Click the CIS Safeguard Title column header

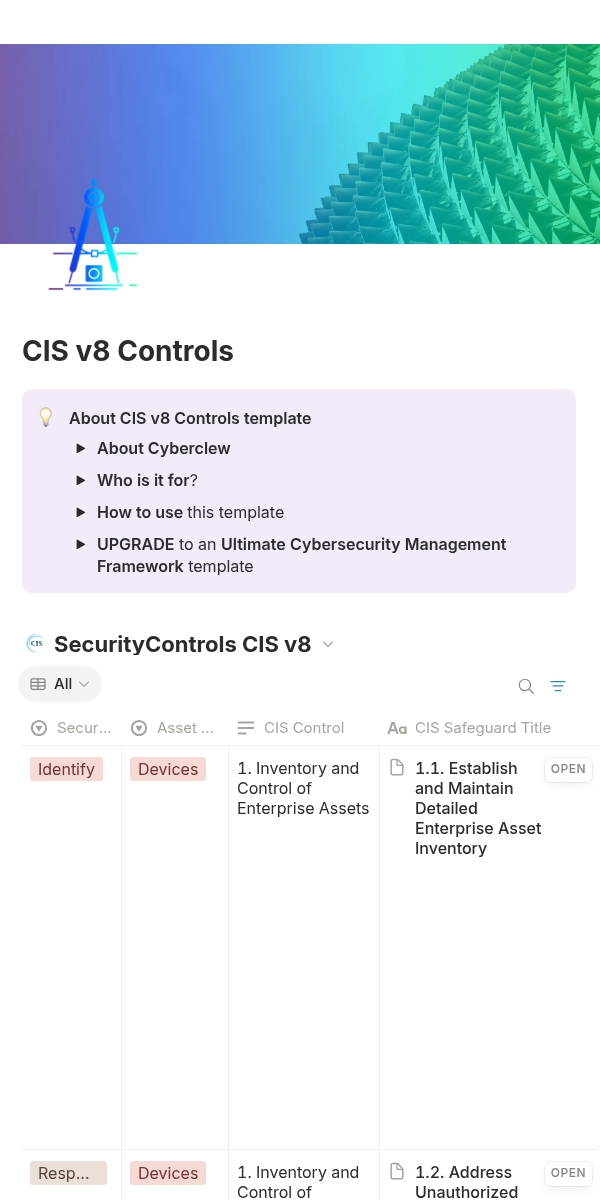click(482, 728)
